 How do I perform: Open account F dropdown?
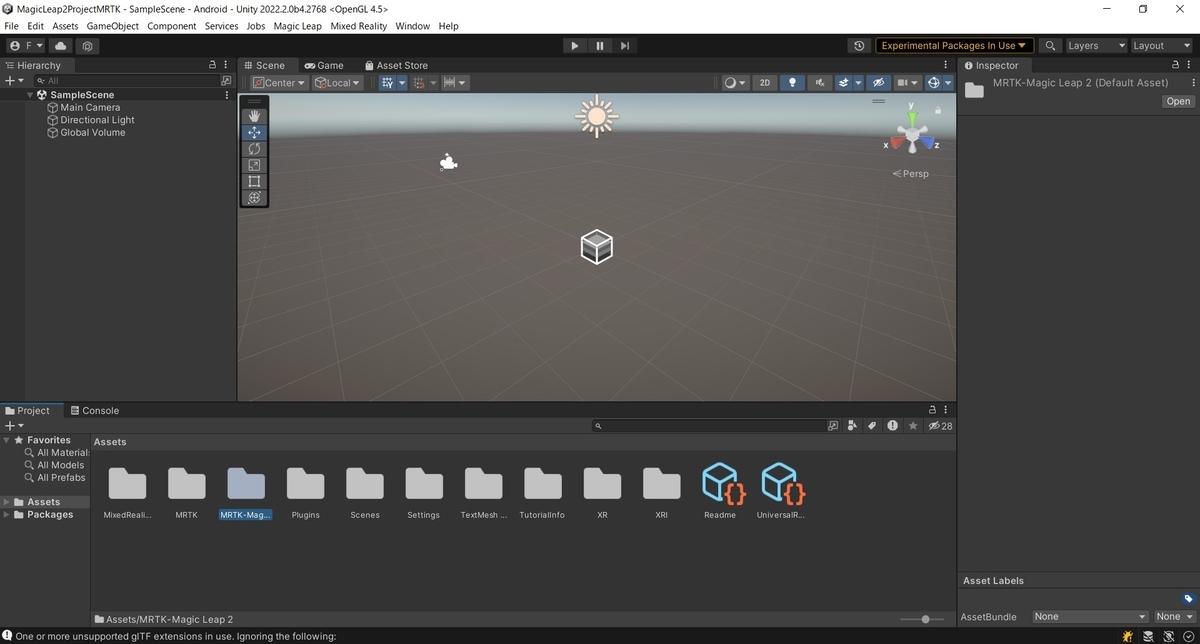tap(25, 46)
